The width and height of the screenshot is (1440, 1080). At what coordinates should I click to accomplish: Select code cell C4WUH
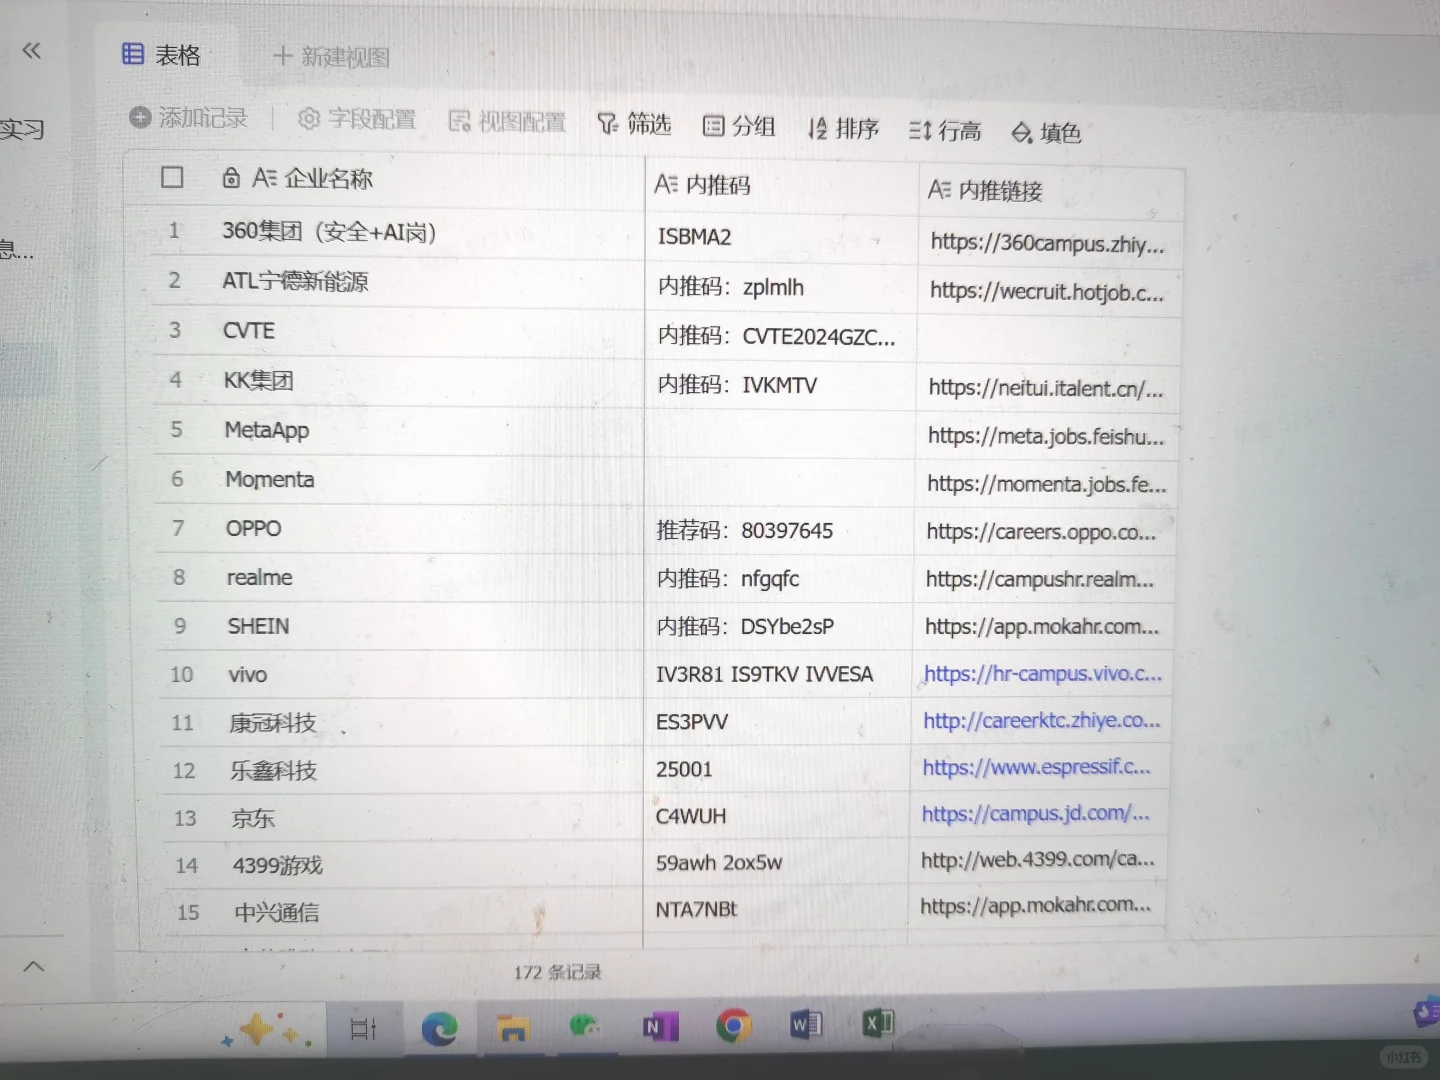tap(691, 816)
